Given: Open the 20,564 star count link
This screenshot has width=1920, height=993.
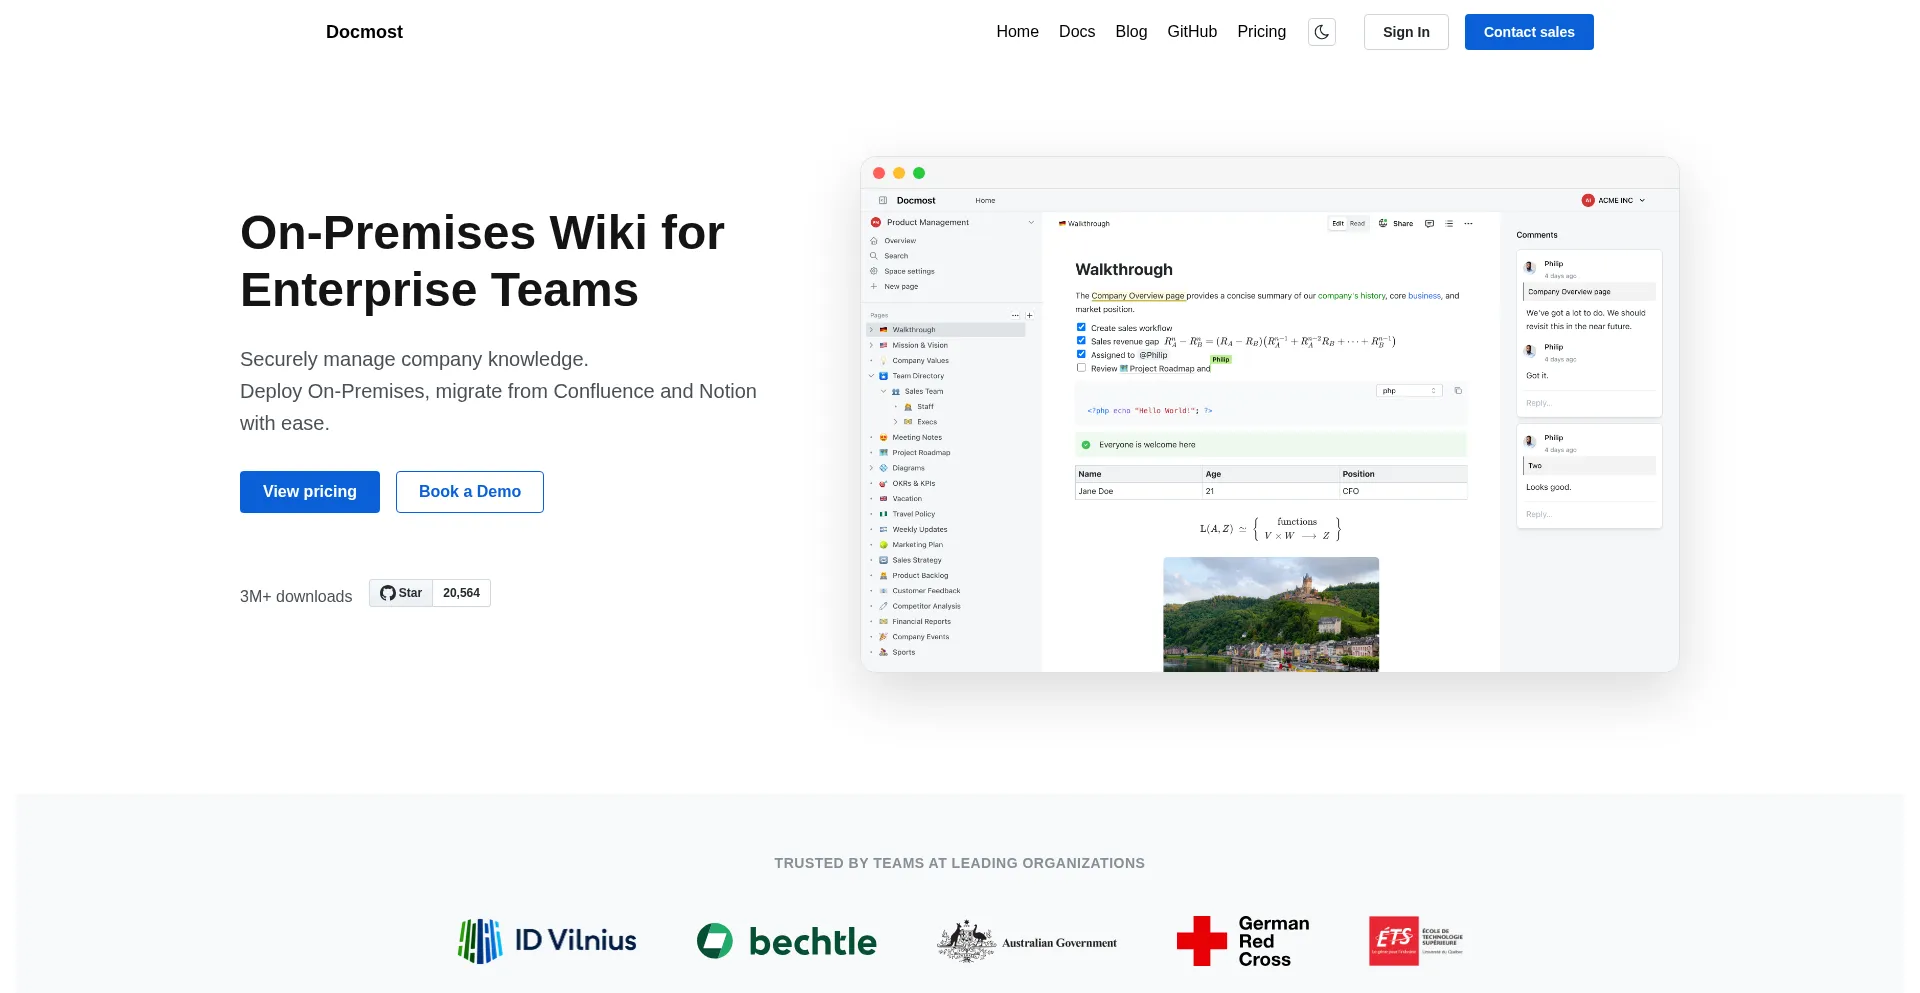Looking at the screenshot, I should pyautogui.click(x=461, y=593).
